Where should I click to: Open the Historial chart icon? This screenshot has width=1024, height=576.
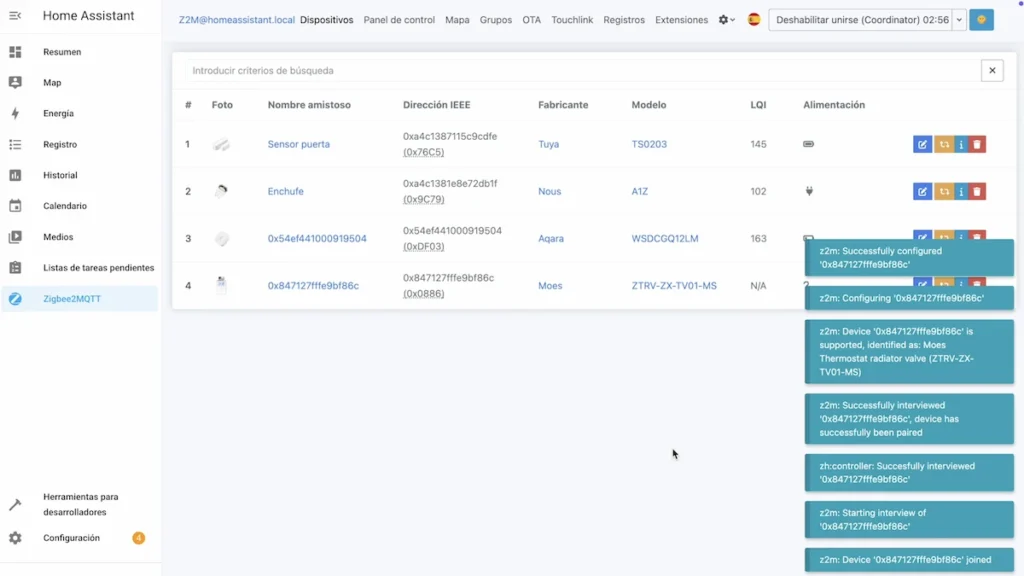pos(15,175)
